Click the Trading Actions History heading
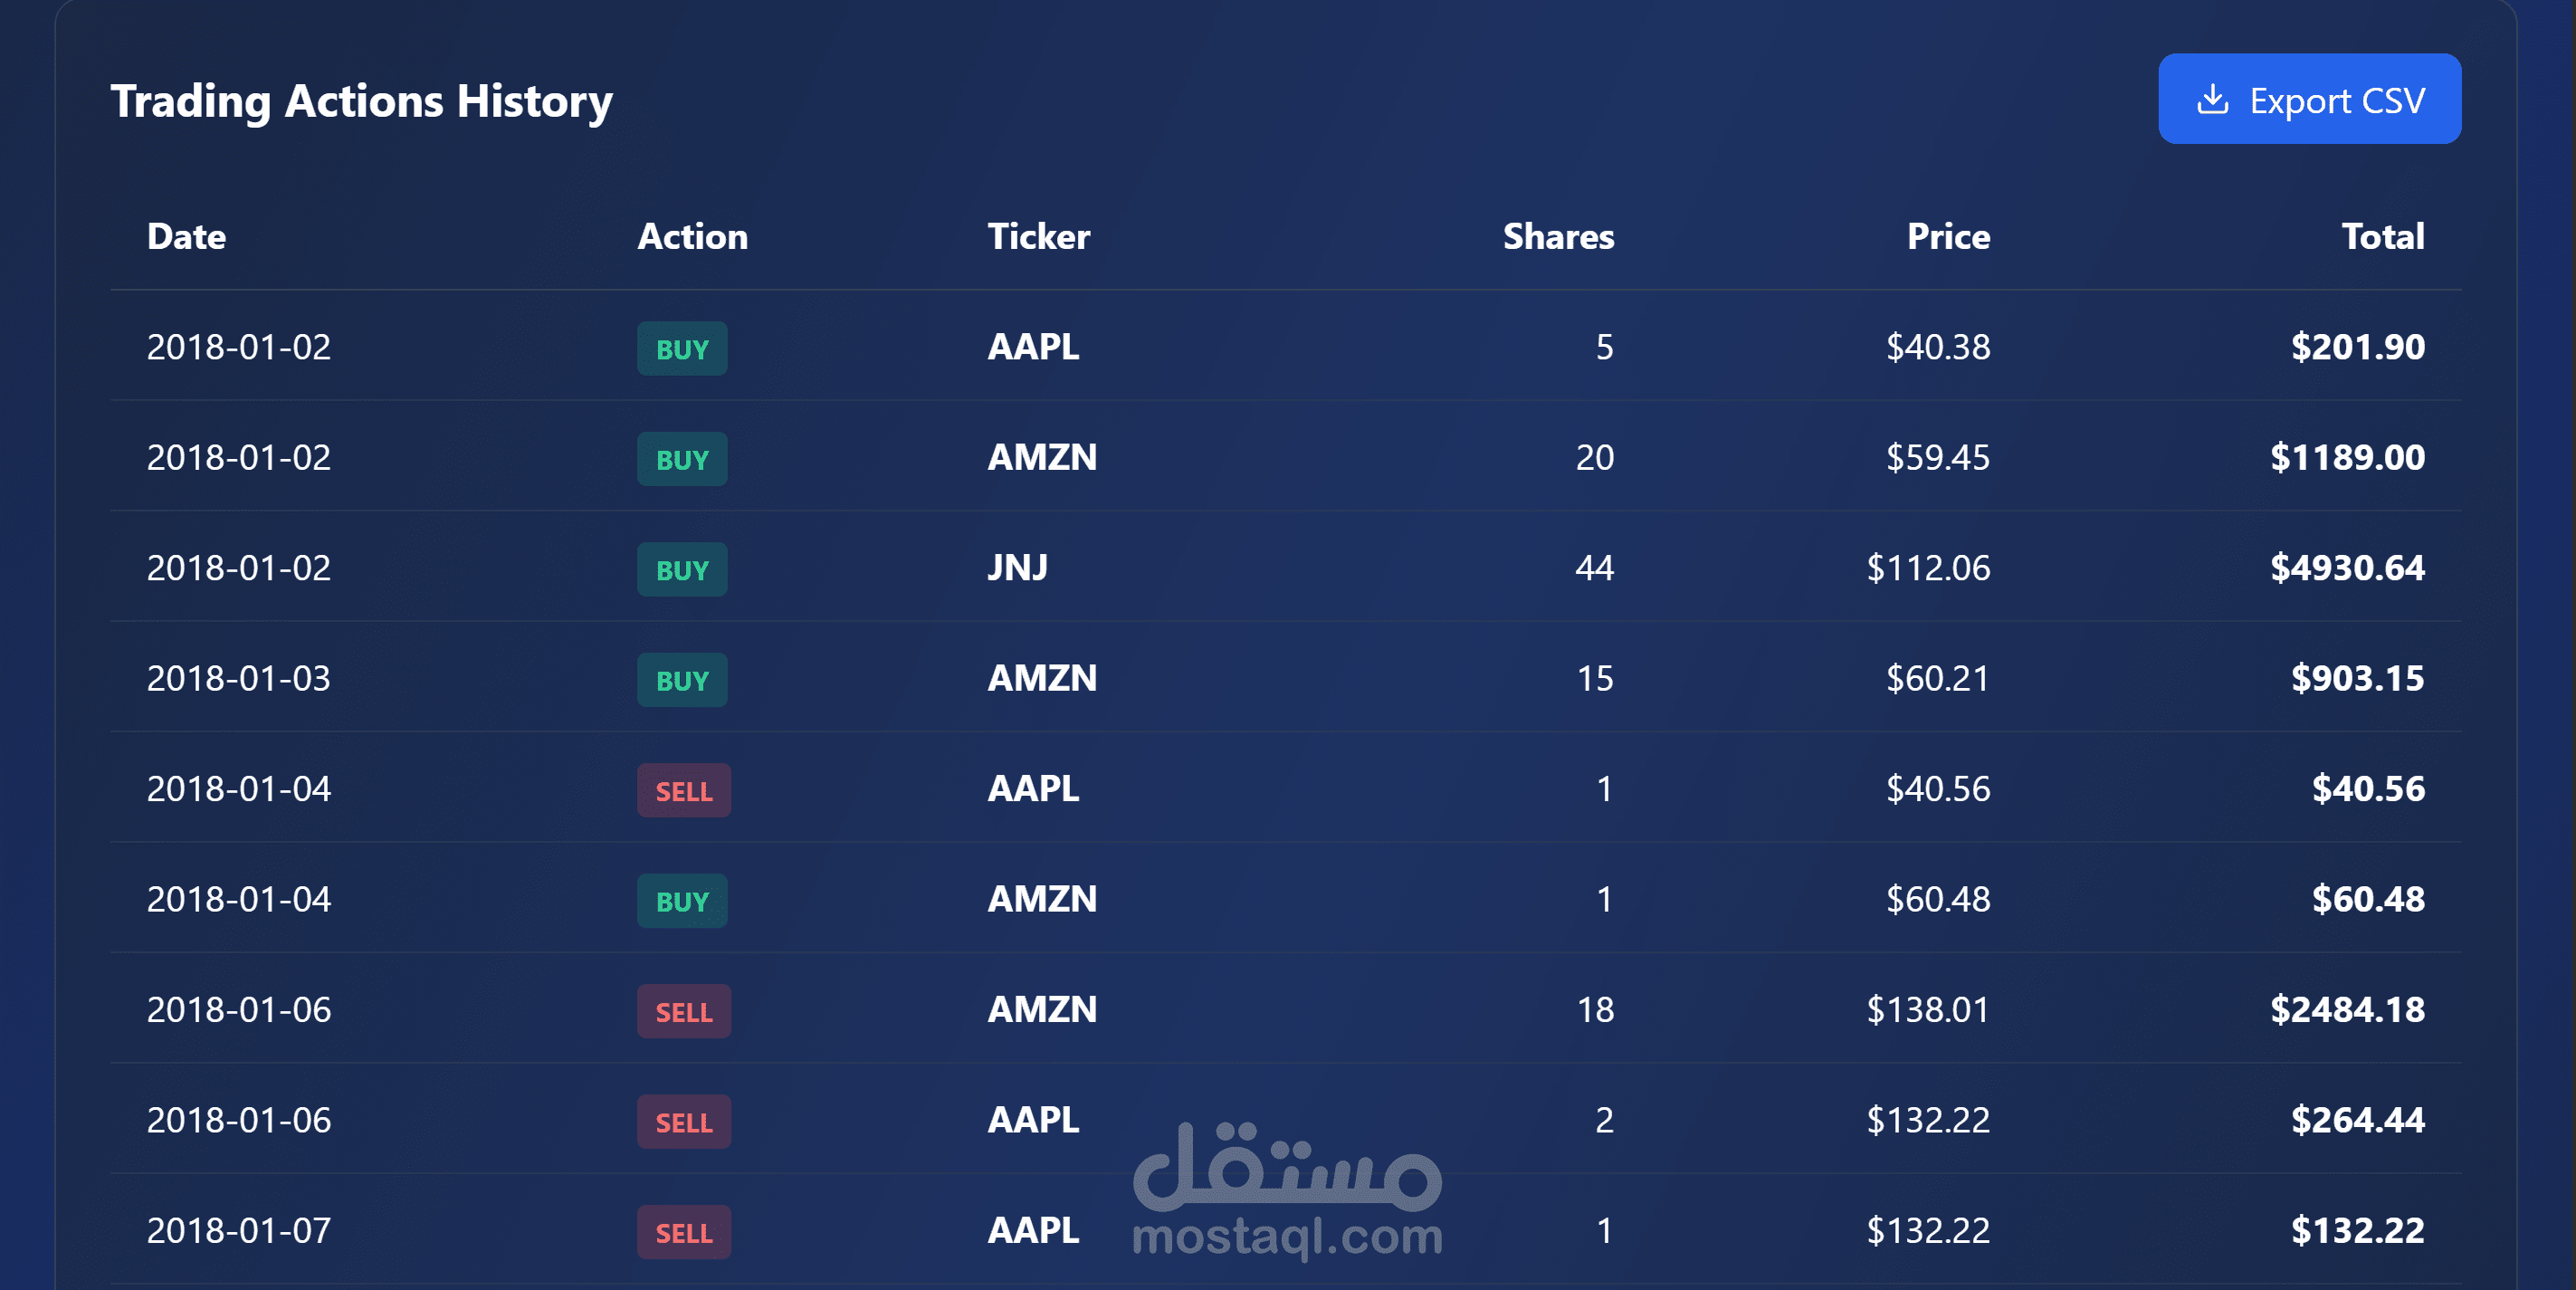 coord(361,101)
